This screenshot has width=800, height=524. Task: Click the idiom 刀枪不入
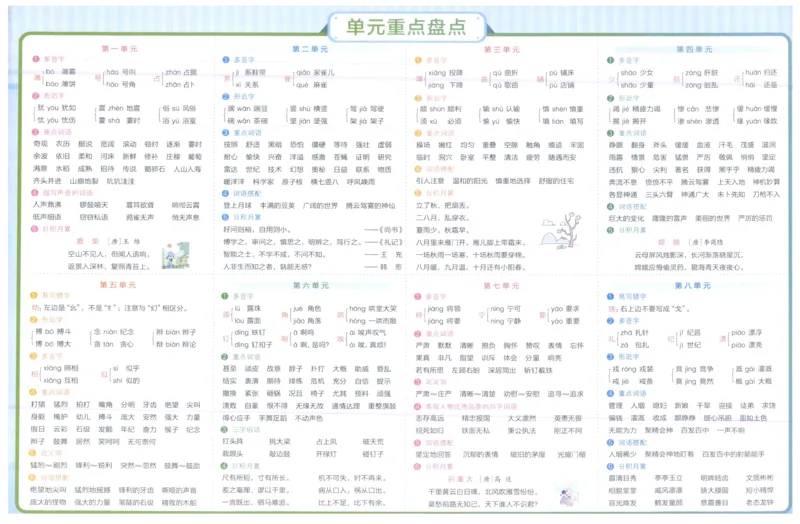tap(766, 194)
